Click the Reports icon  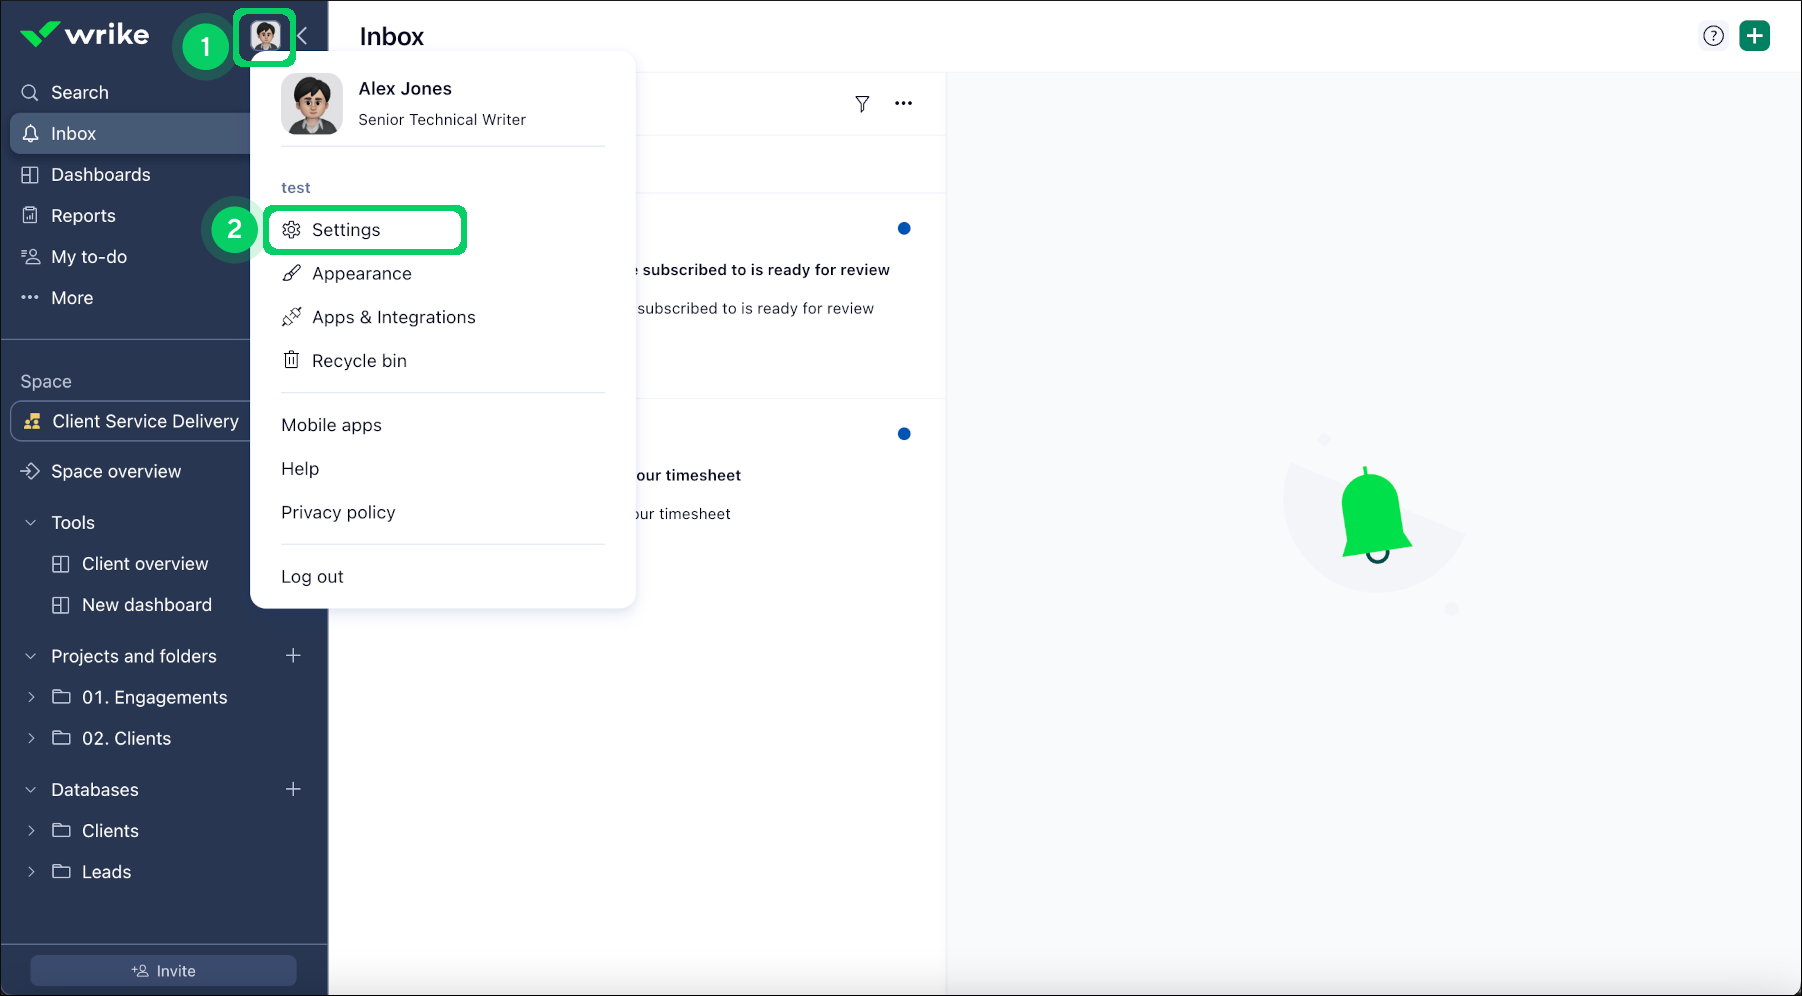point(30,215)
